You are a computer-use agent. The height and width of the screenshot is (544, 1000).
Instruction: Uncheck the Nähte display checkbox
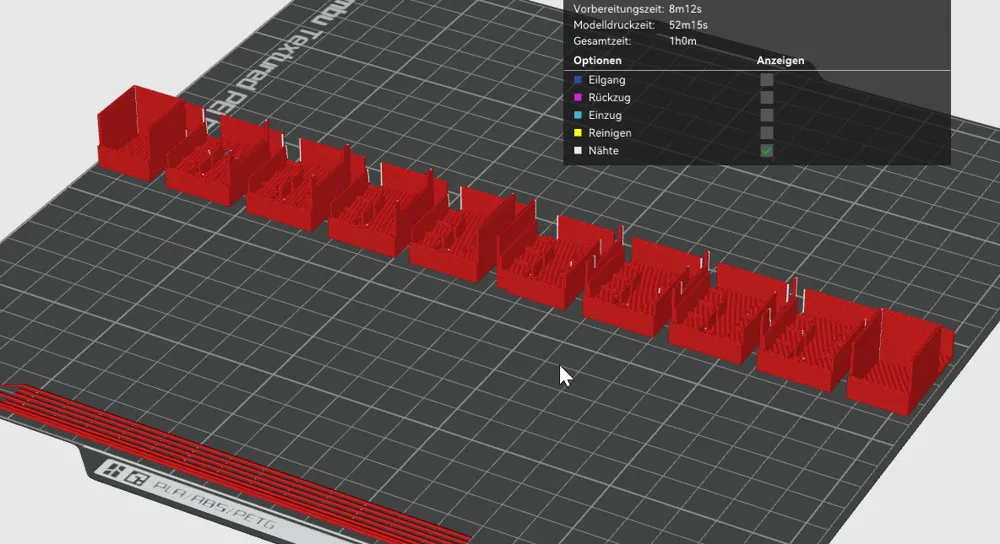click(767, 151)
